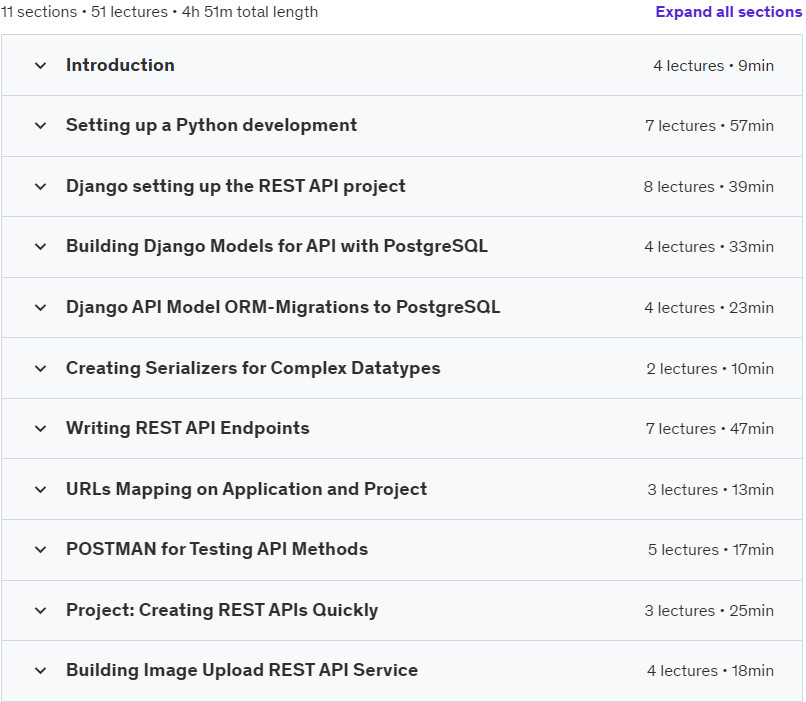806x702 pixels.
Task: Expand Django API Model ORM-Migrations chevron
Action: [x=41, y=308]
